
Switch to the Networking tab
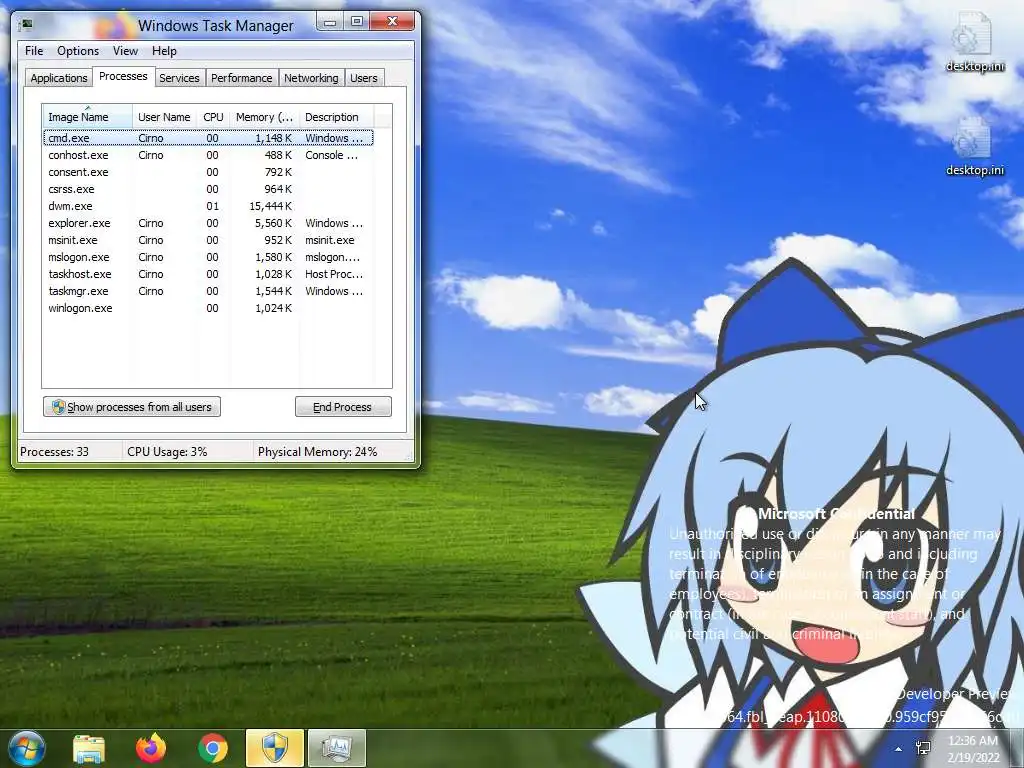coord(311,78)
